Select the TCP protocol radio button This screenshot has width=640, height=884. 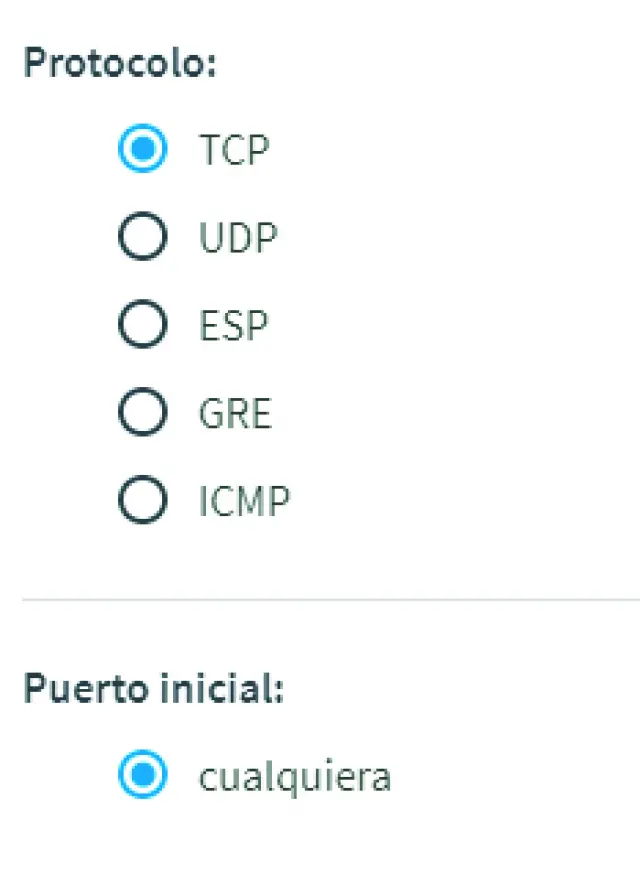[x=142, y=150]
